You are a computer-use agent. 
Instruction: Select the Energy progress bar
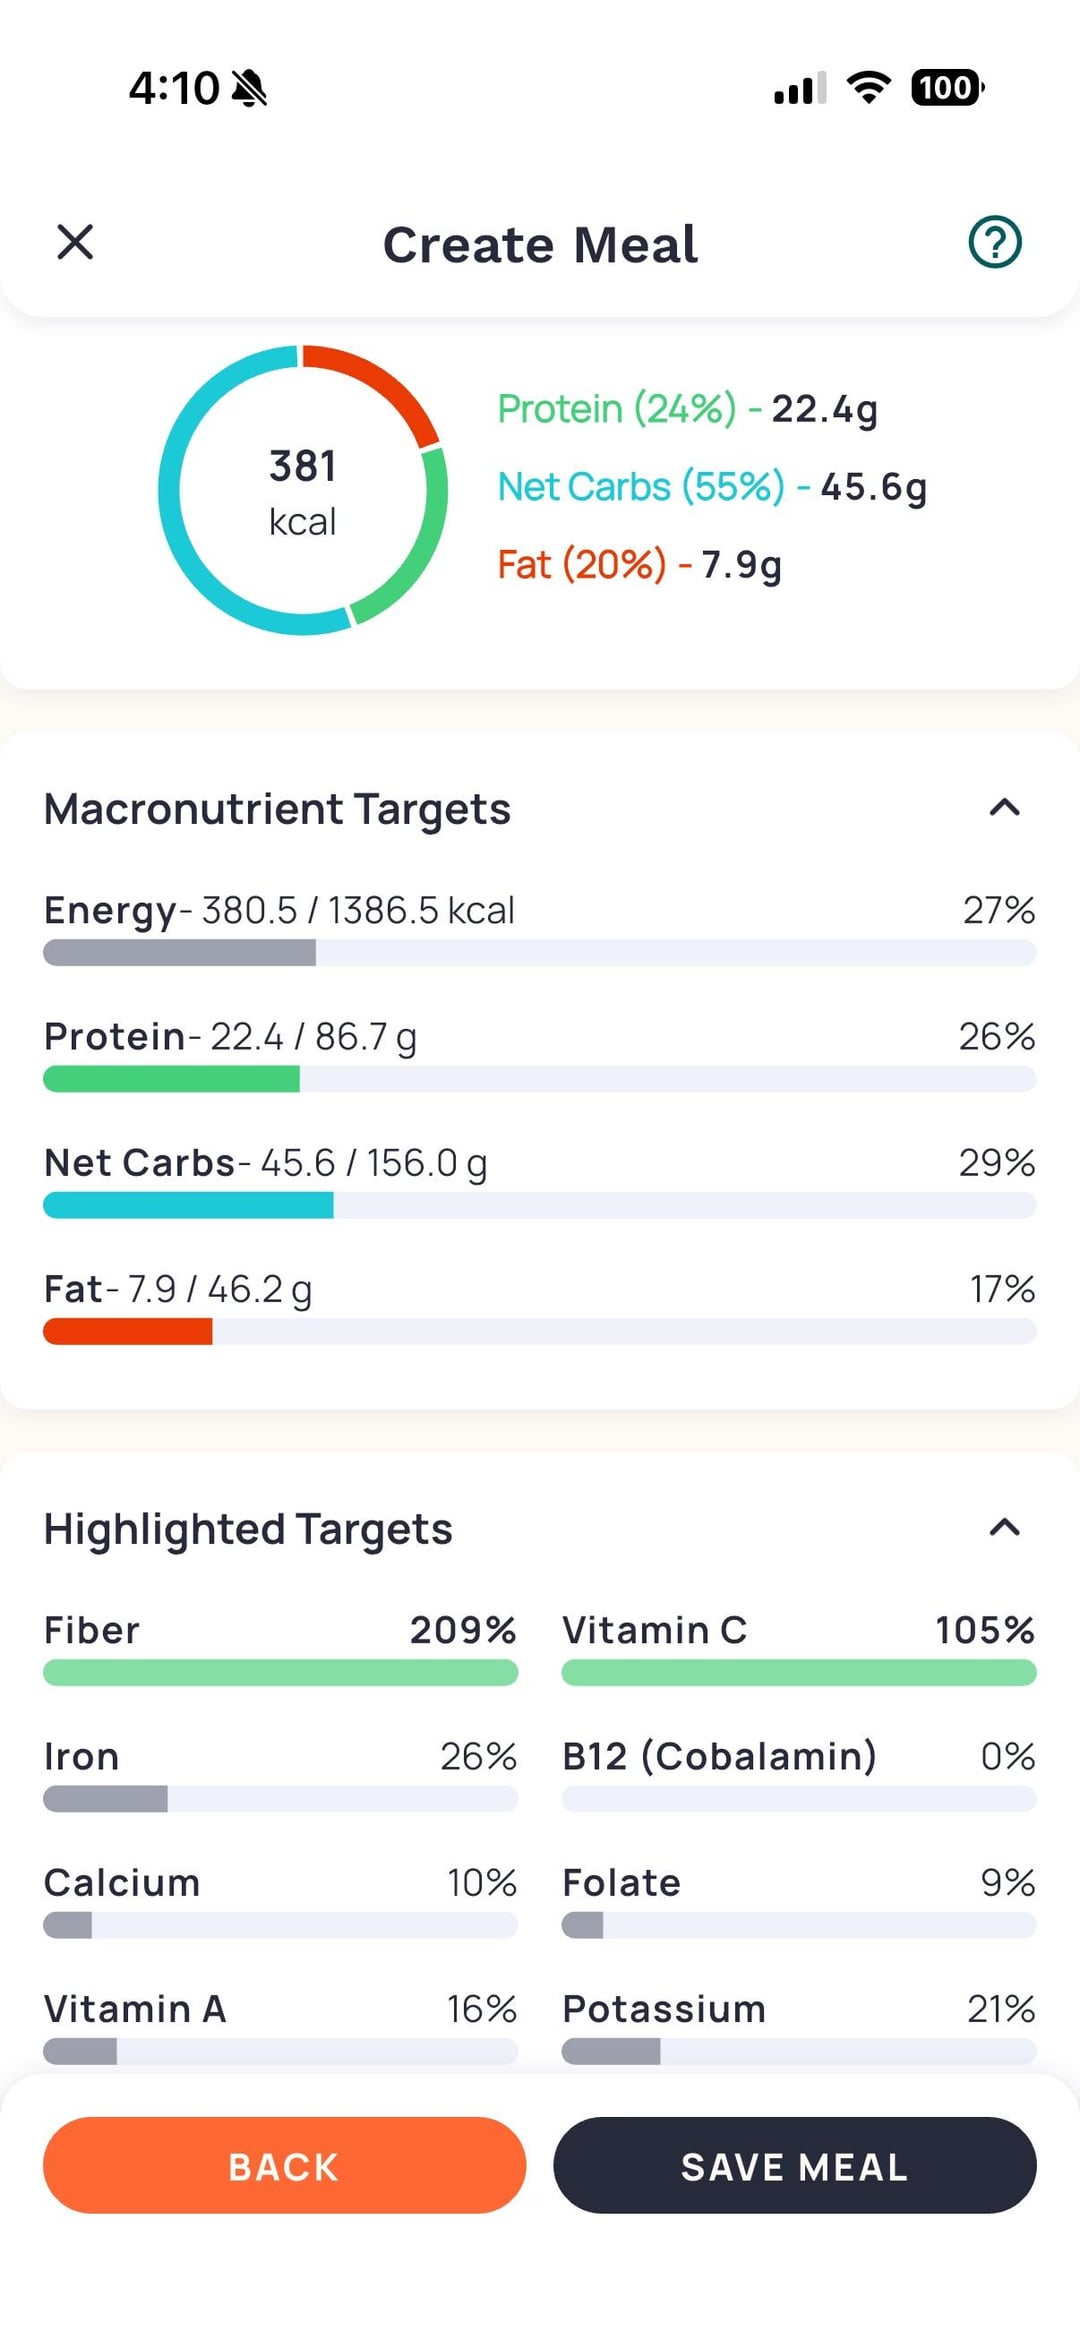coord(539,952)
